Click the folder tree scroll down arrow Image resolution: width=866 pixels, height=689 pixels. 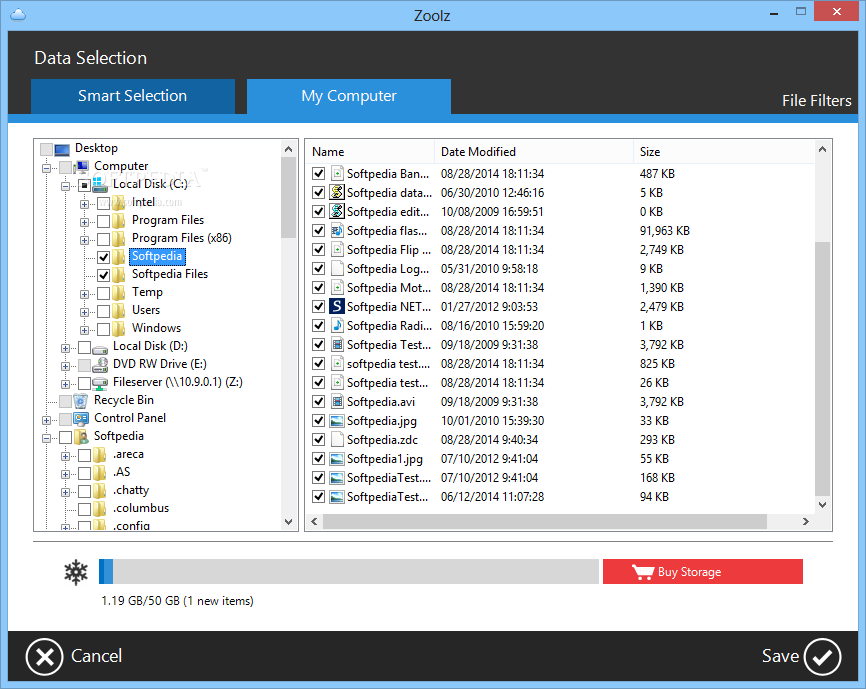tap(288, 522)
